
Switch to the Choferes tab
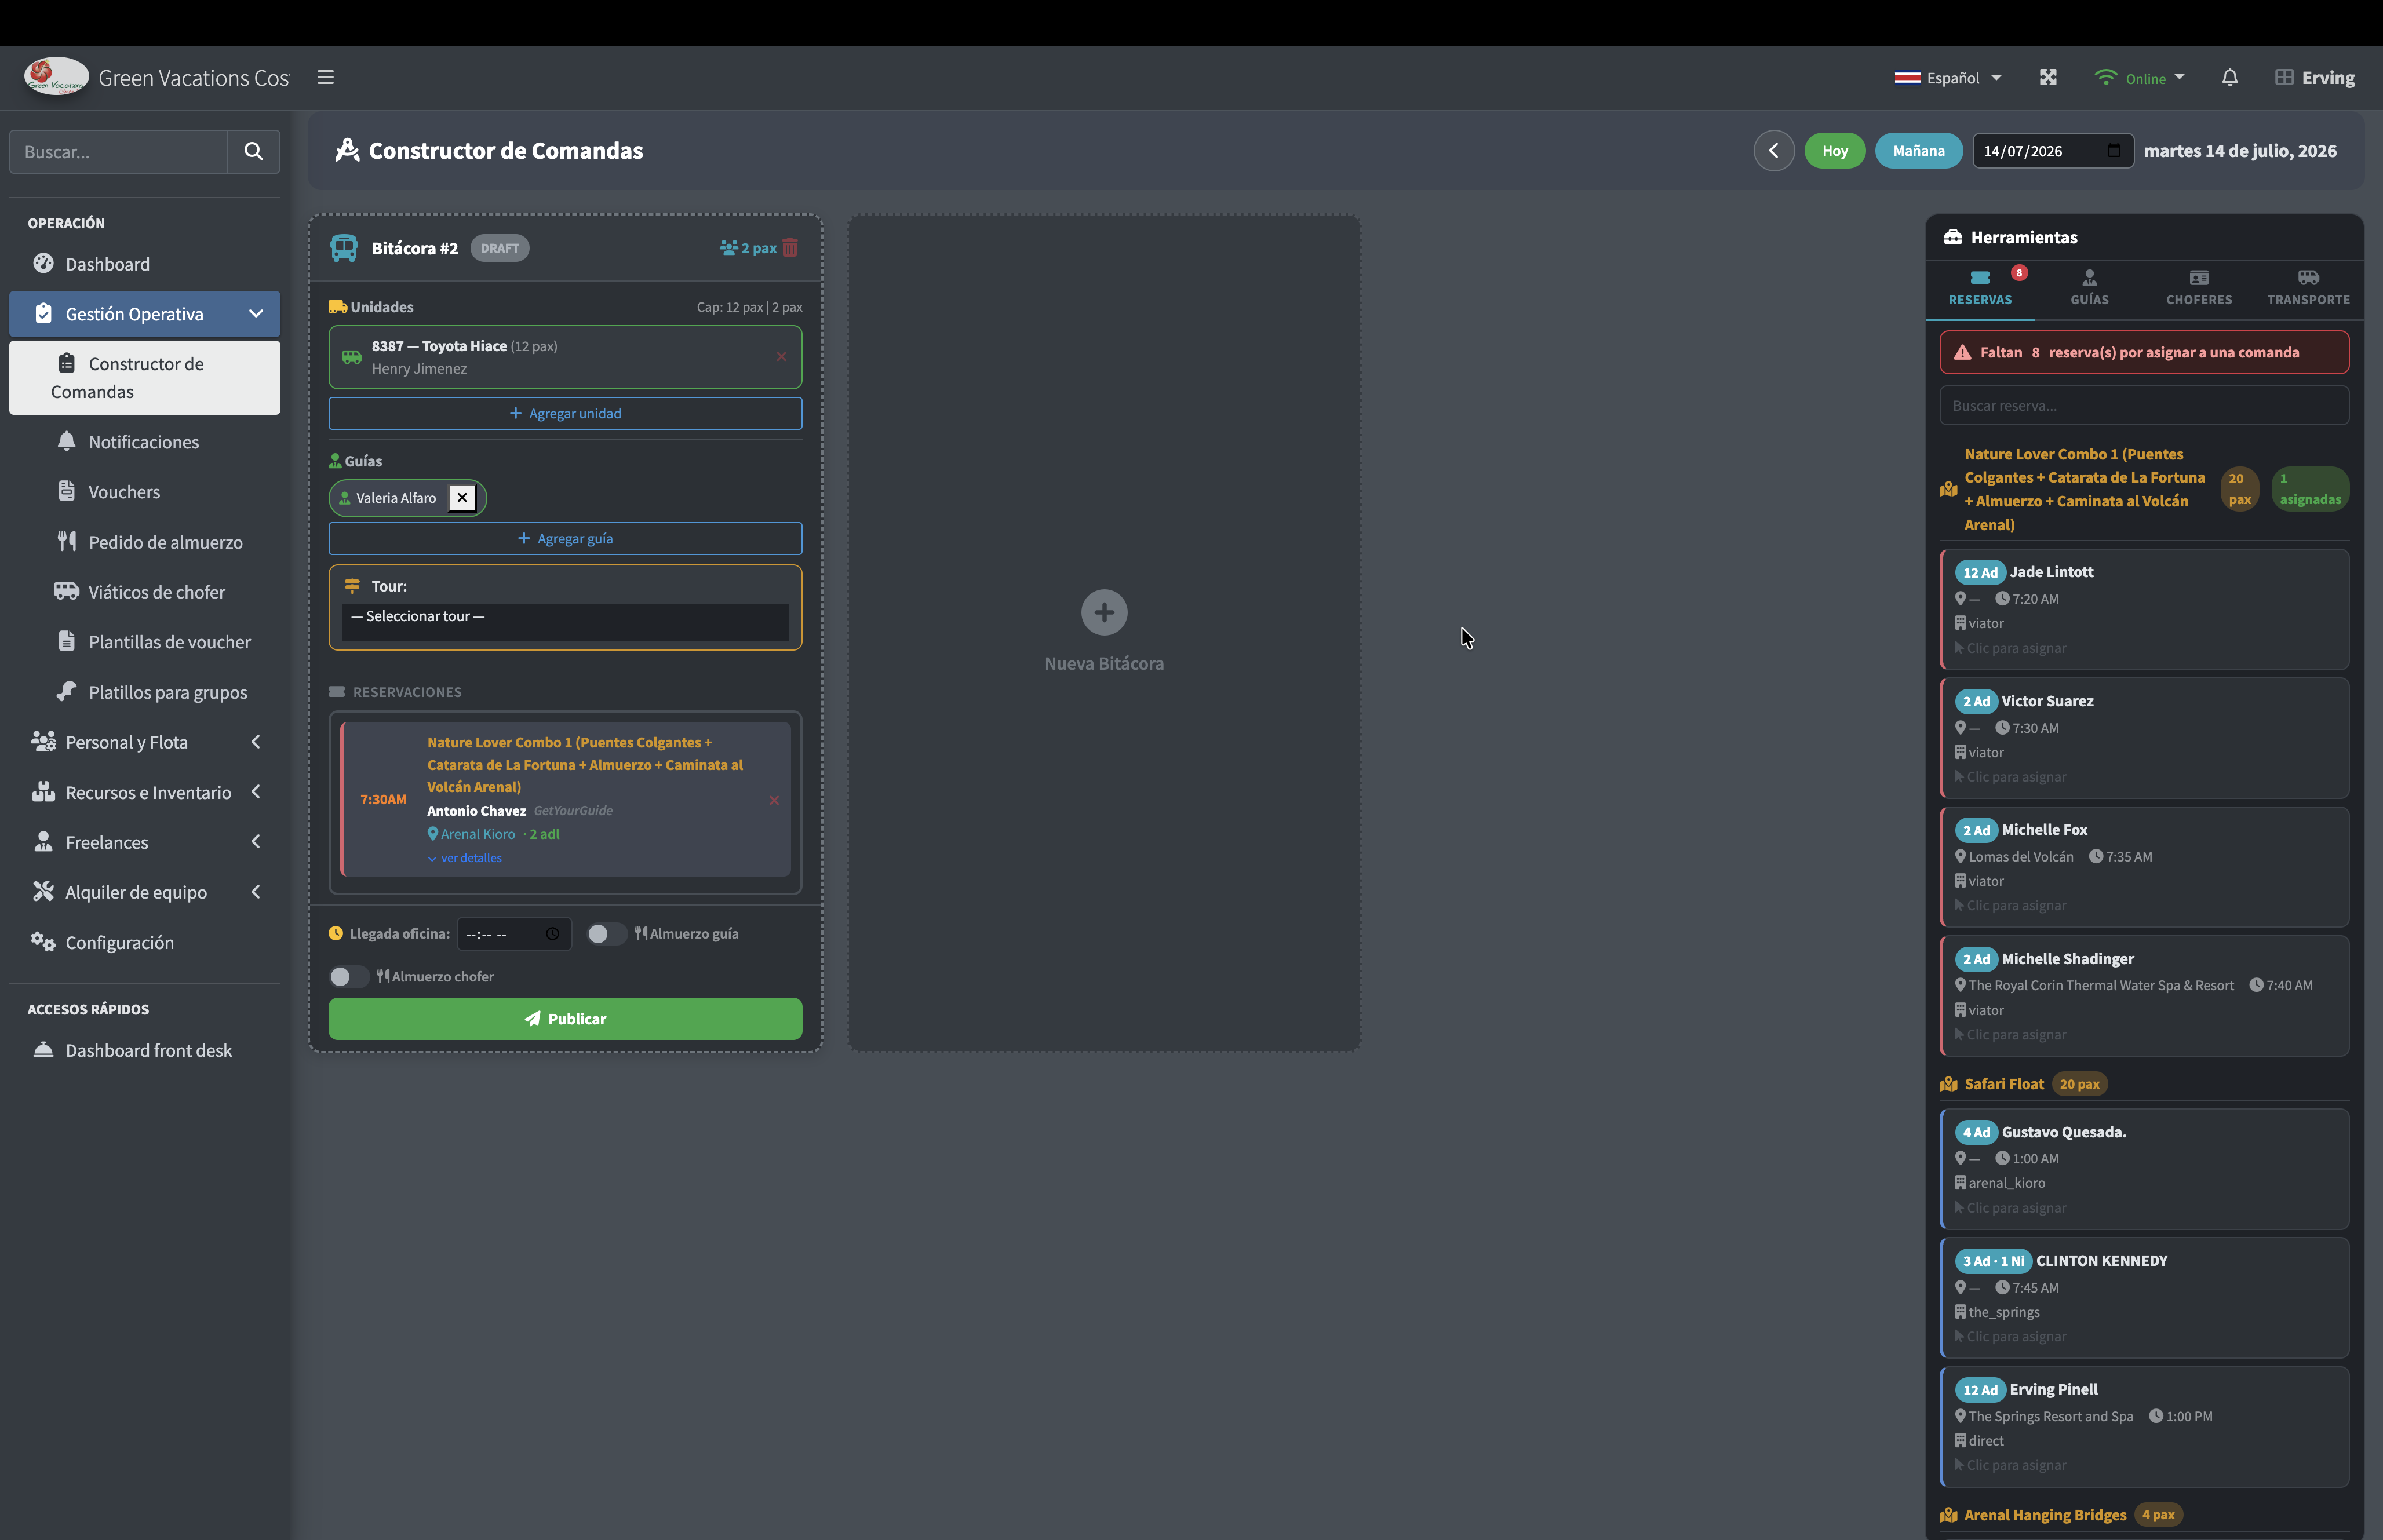point(2198,288)
